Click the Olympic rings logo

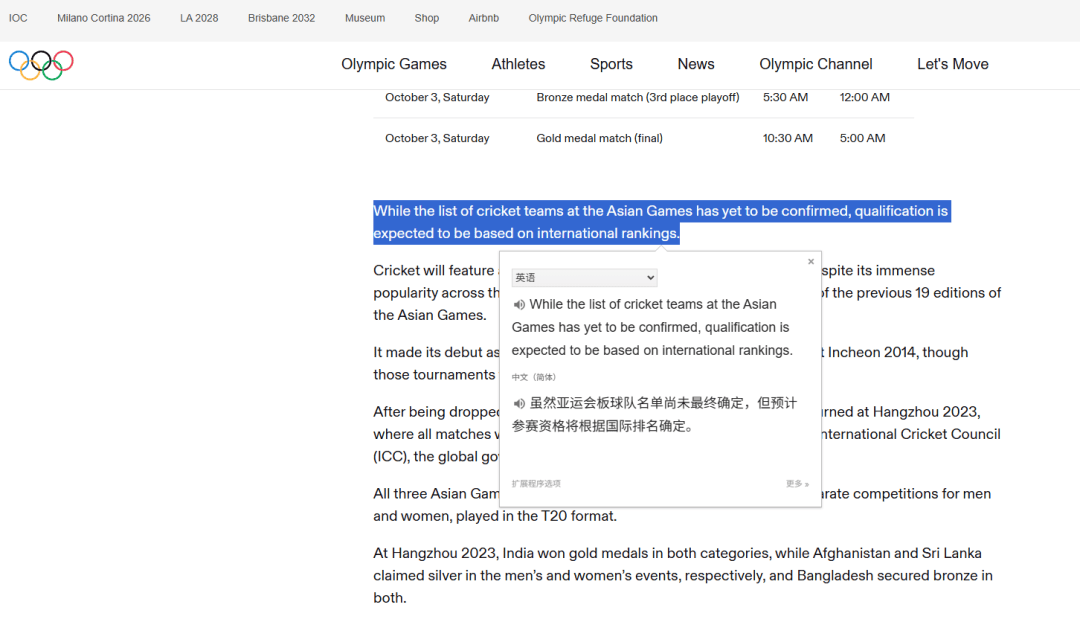click(x=41, y=65)
